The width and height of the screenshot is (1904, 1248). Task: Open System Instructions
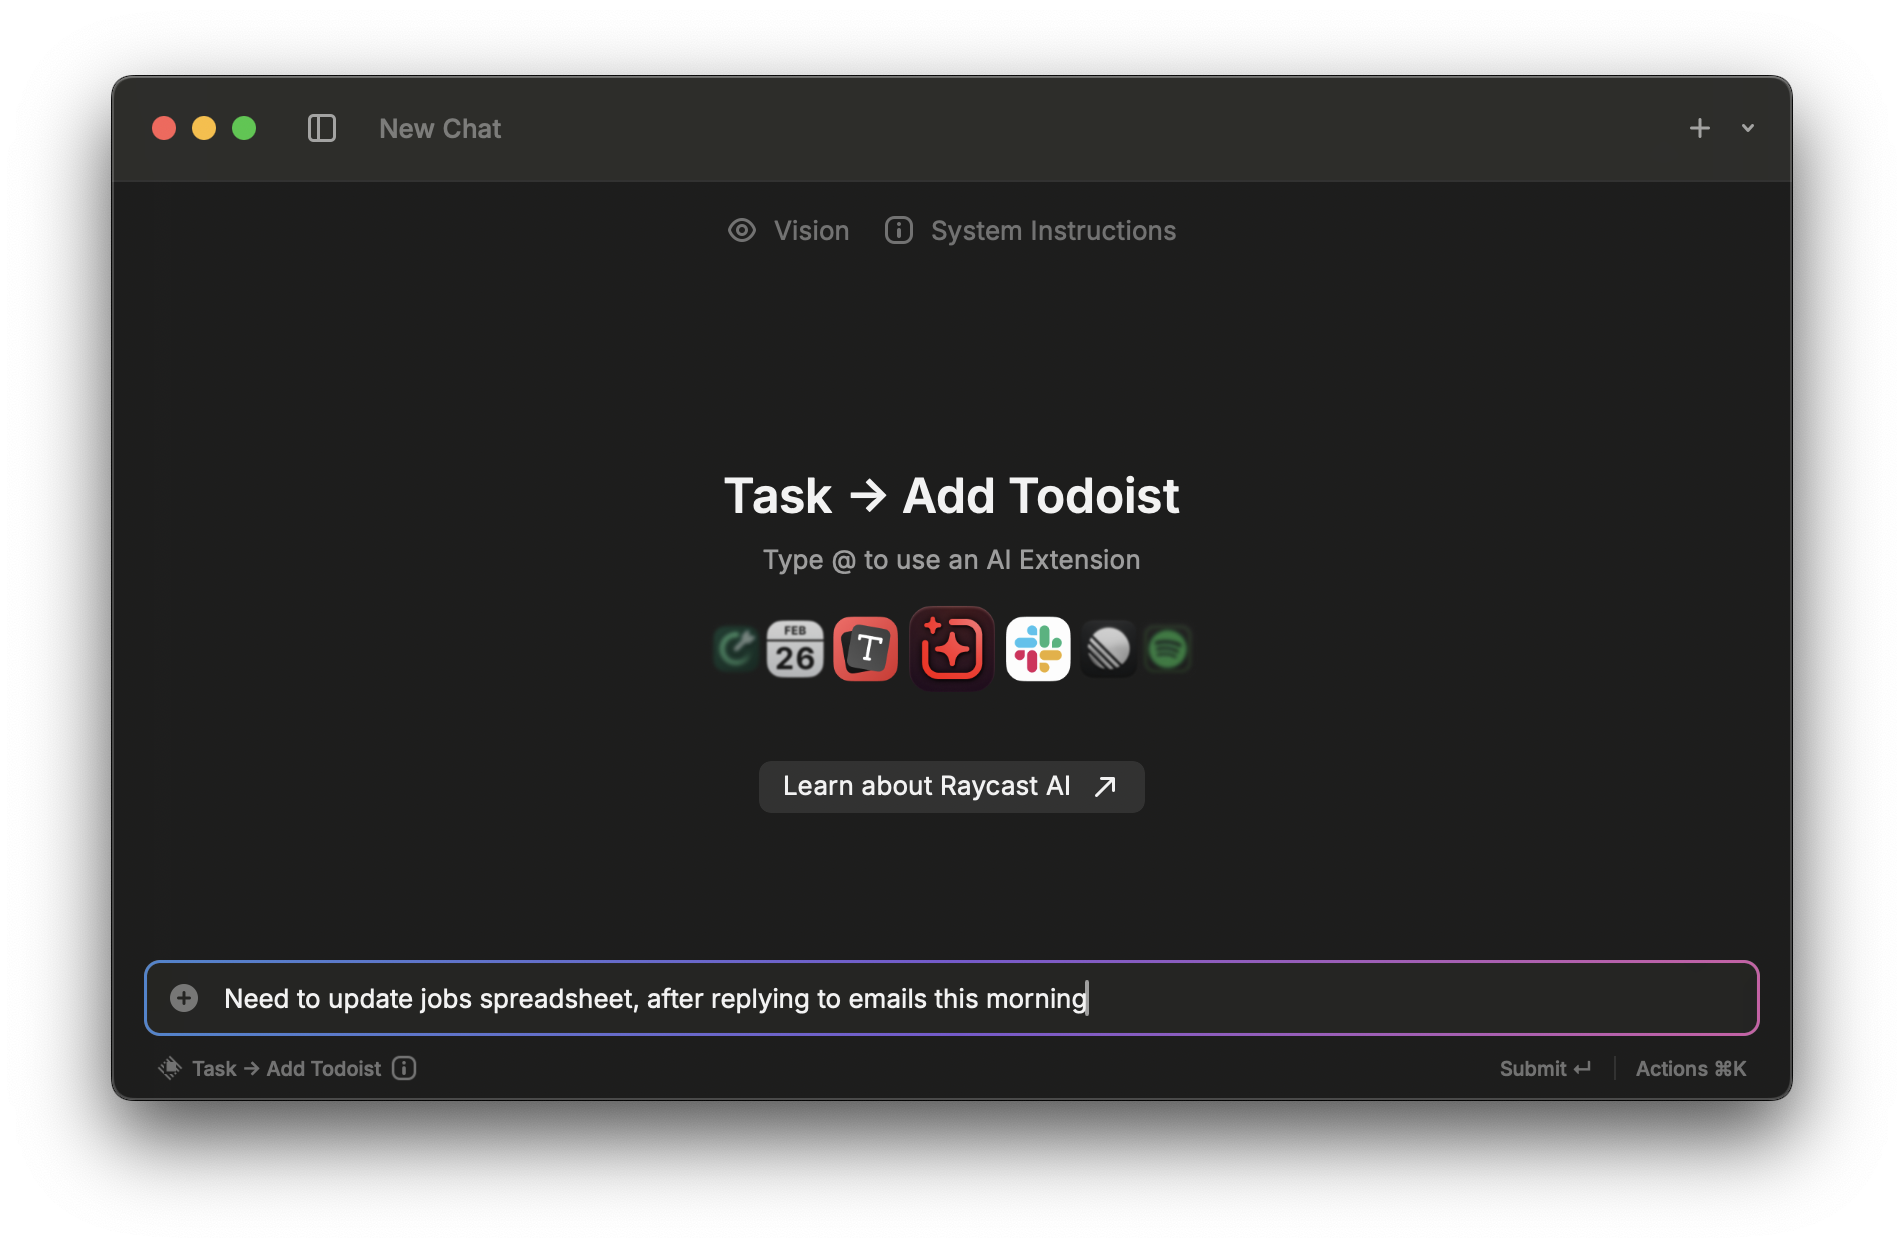click(1031, 231)
